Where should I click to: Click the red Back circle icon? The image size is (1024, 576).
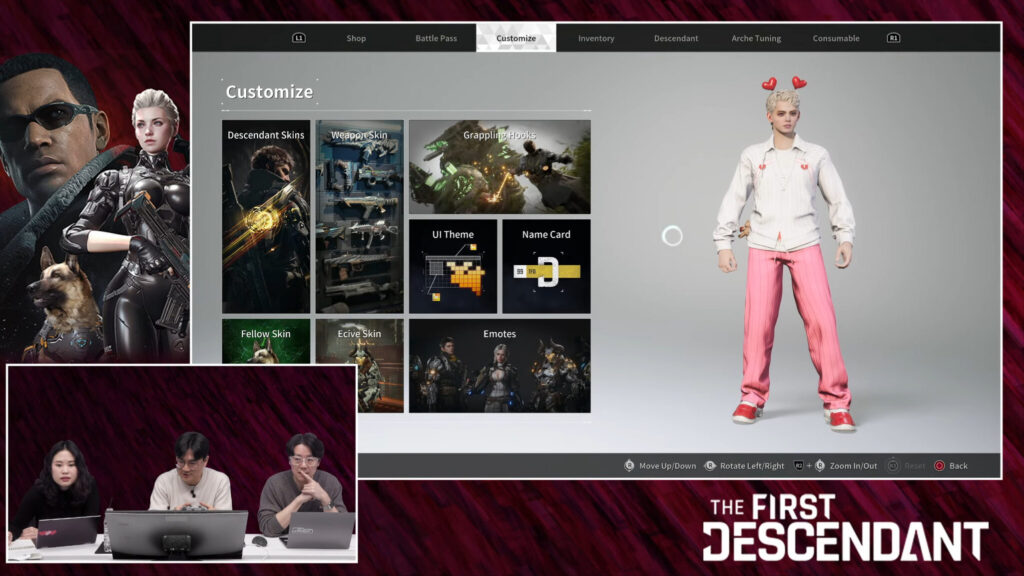(939, 466)
